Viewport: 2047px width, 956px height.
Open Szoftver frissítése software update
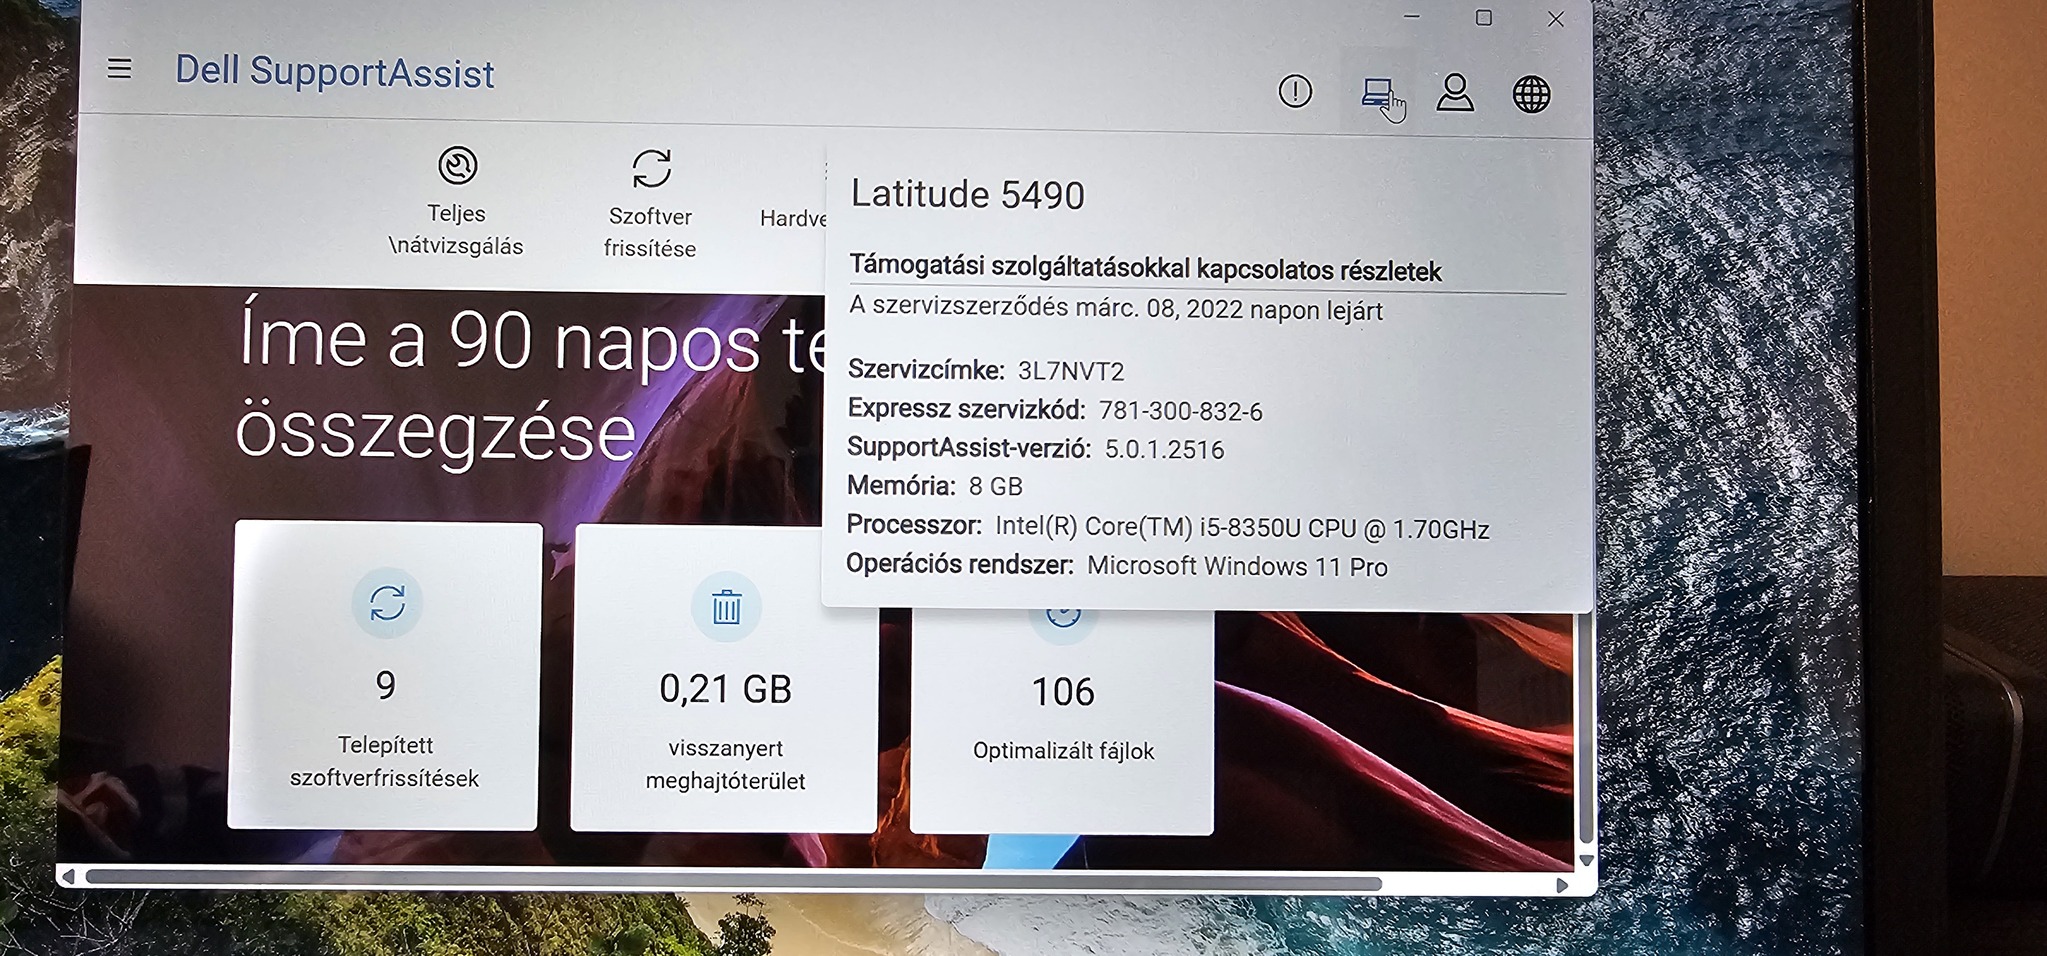pos(650,204)
